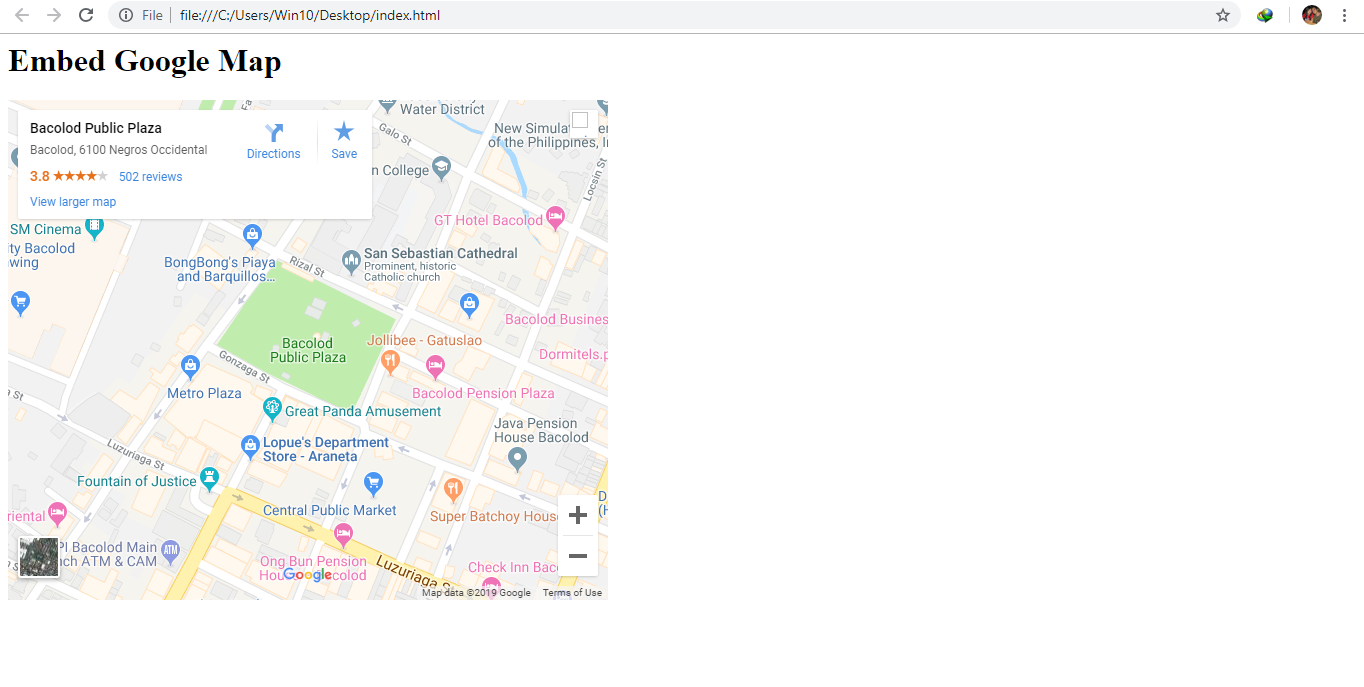Click the 'SM Cinema' map label
1364x687 pixels.
tap(46, 229)
